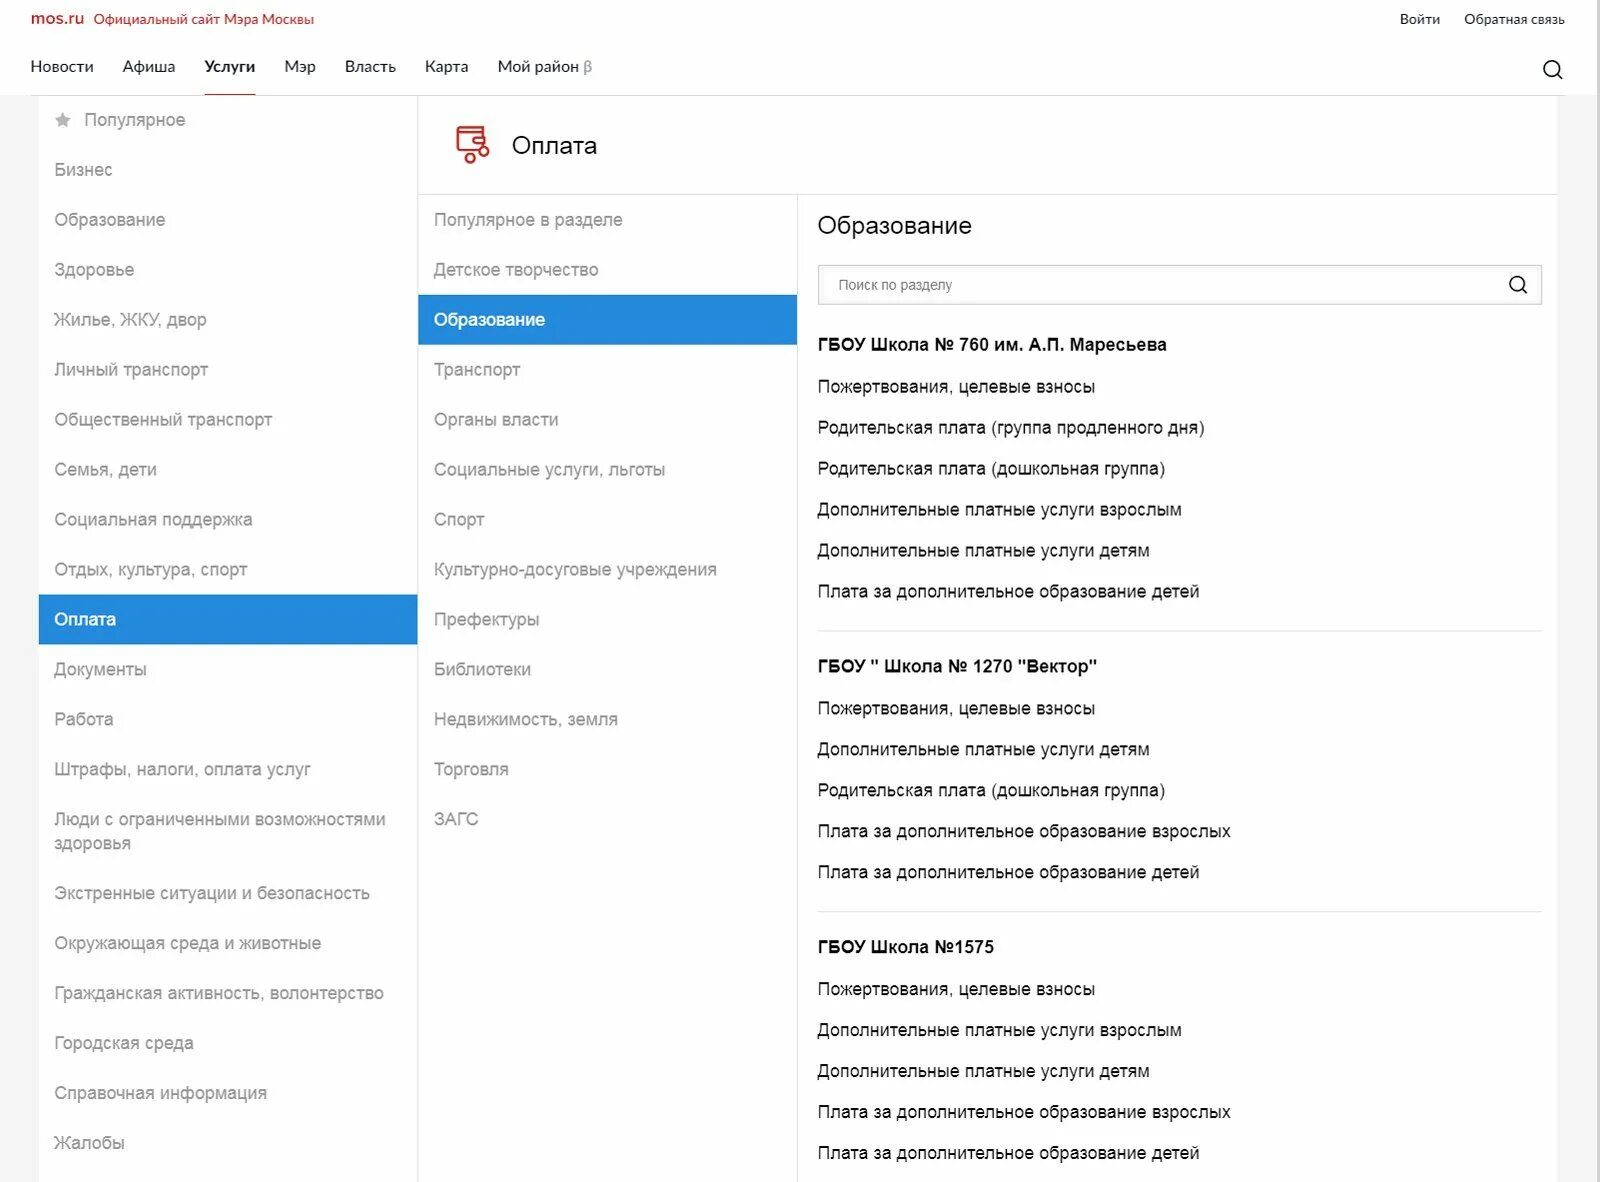1600x1182 pixels.
Task: Open Недвижимость, земля subcategory
Action: 607,720
